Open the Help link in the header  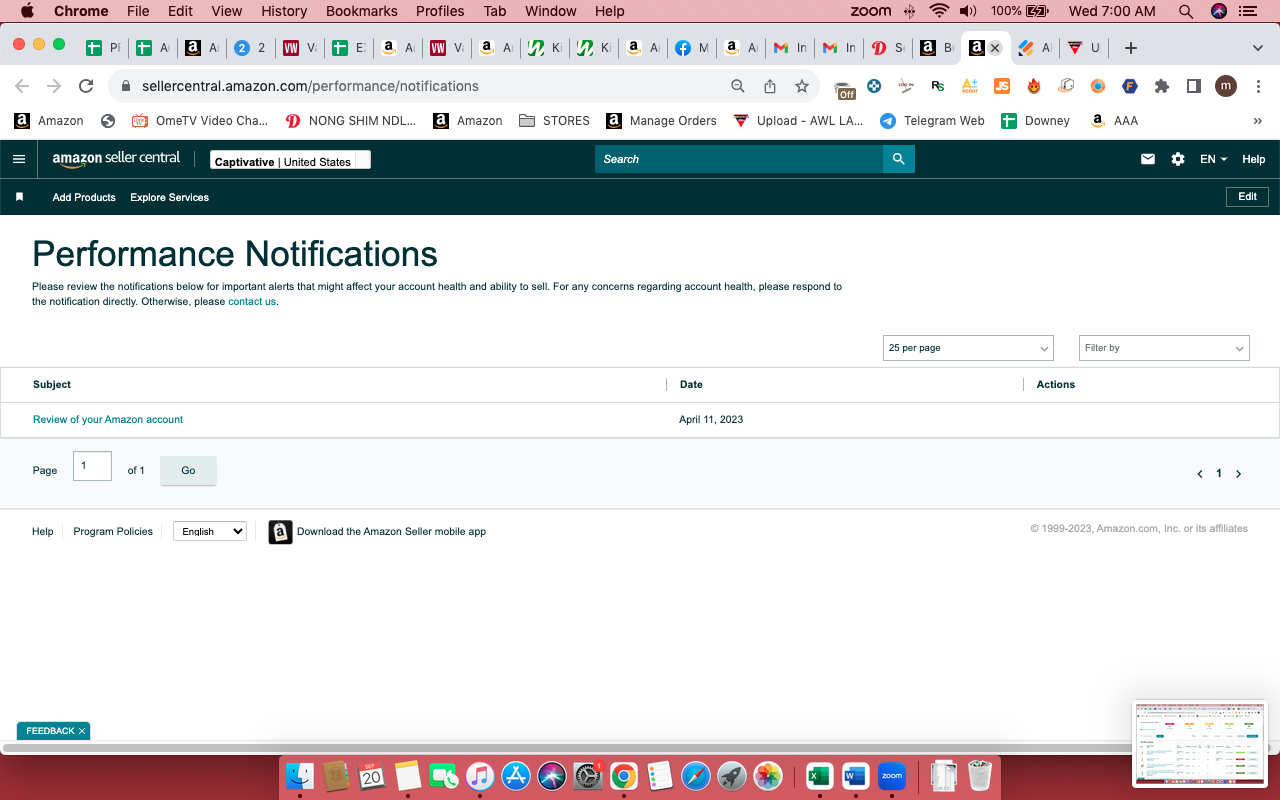(1254, 159)
